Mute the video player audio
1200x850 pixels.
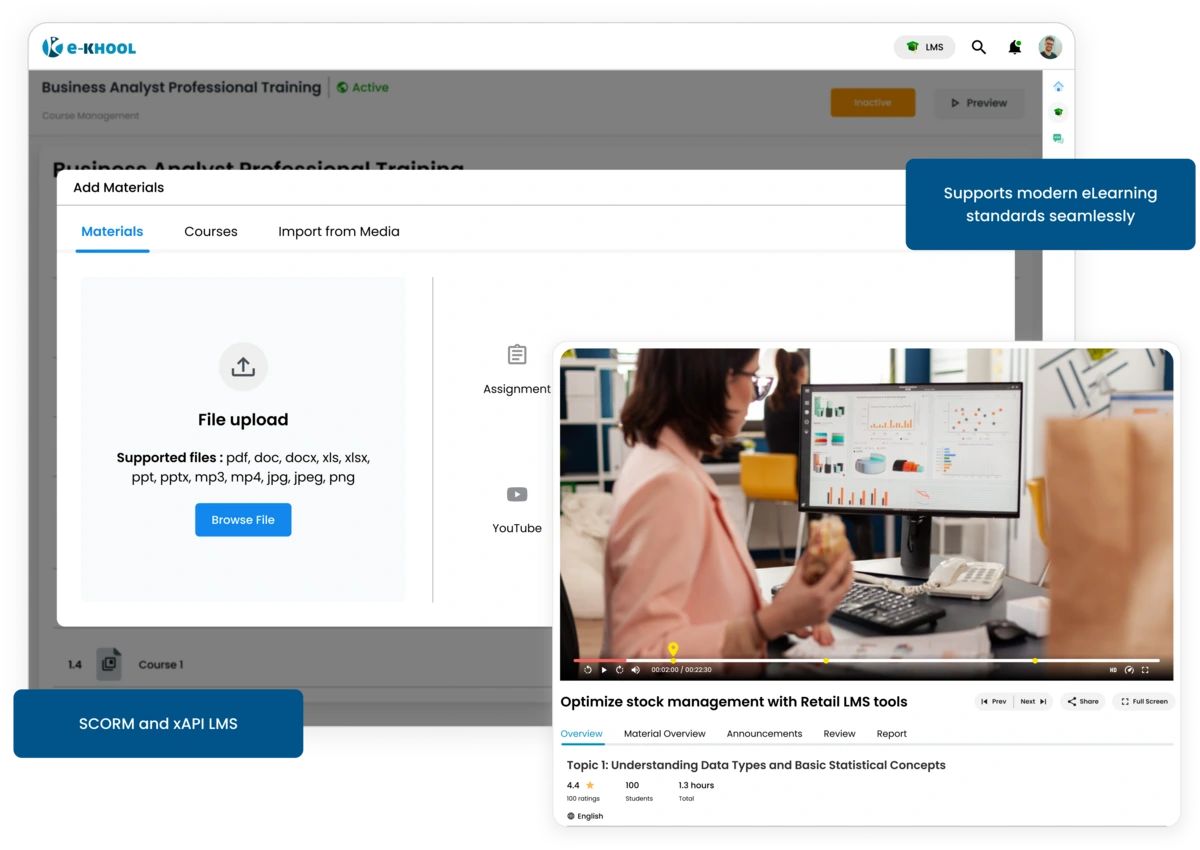pyautogui.click(x=636, y=668)
